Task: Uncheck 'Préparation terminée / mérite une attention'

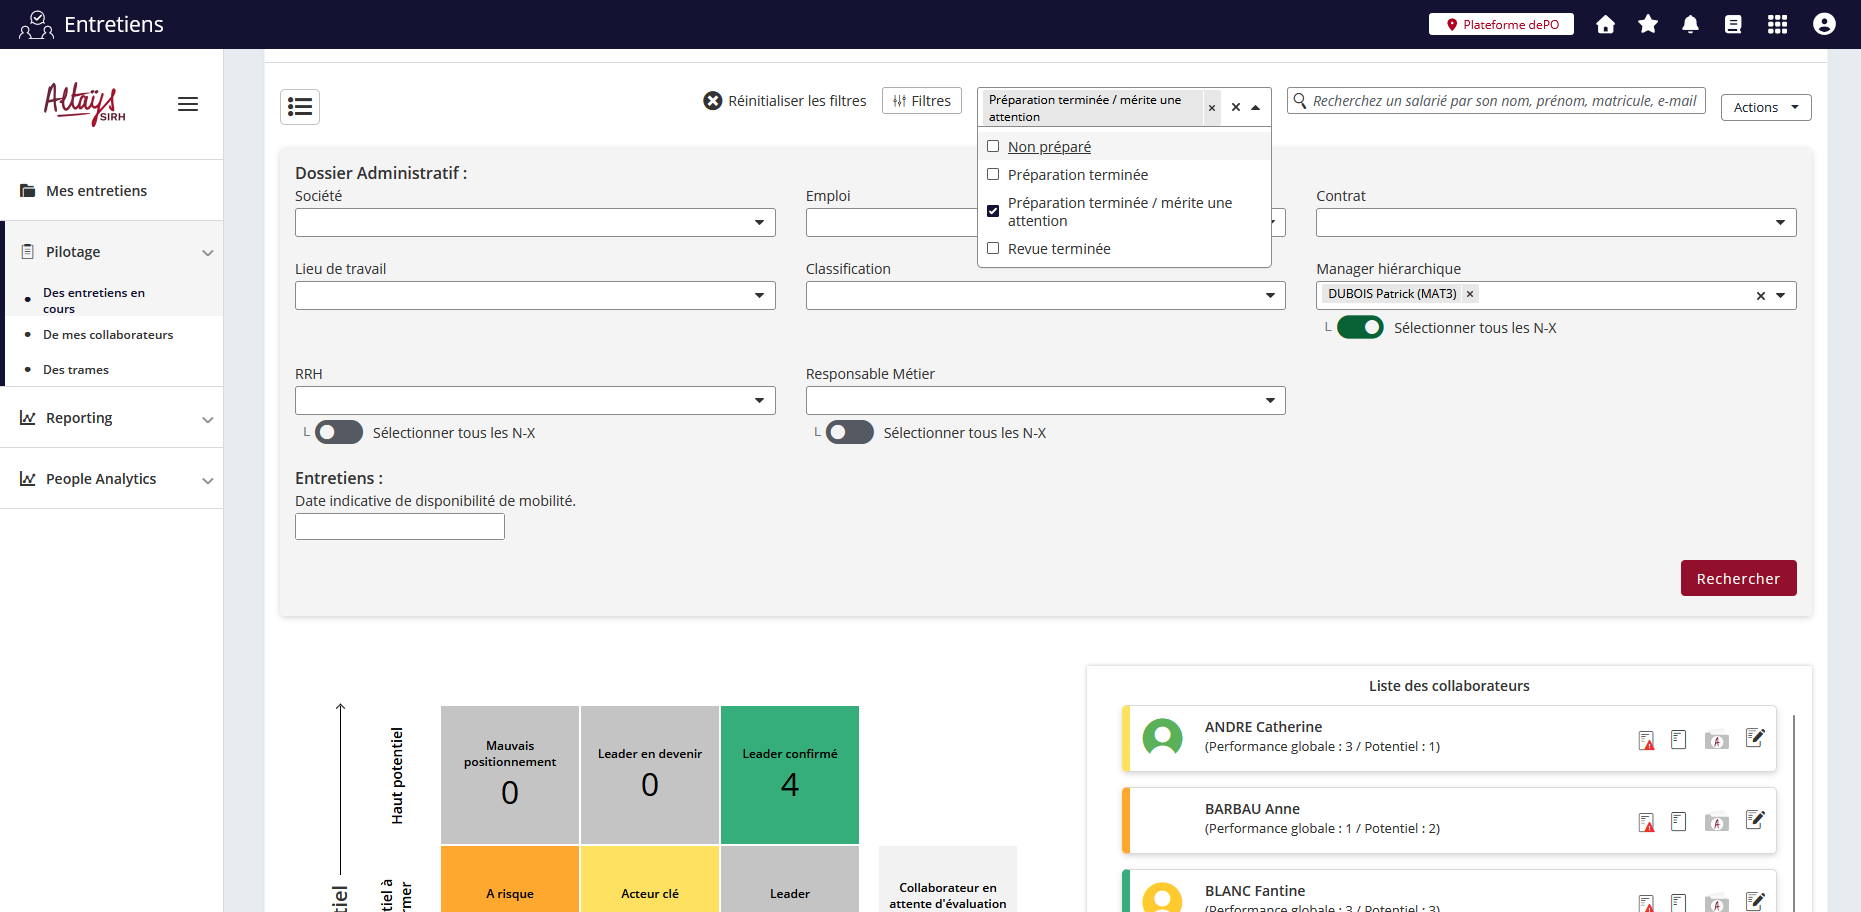Action: click(x=993, y=211)
